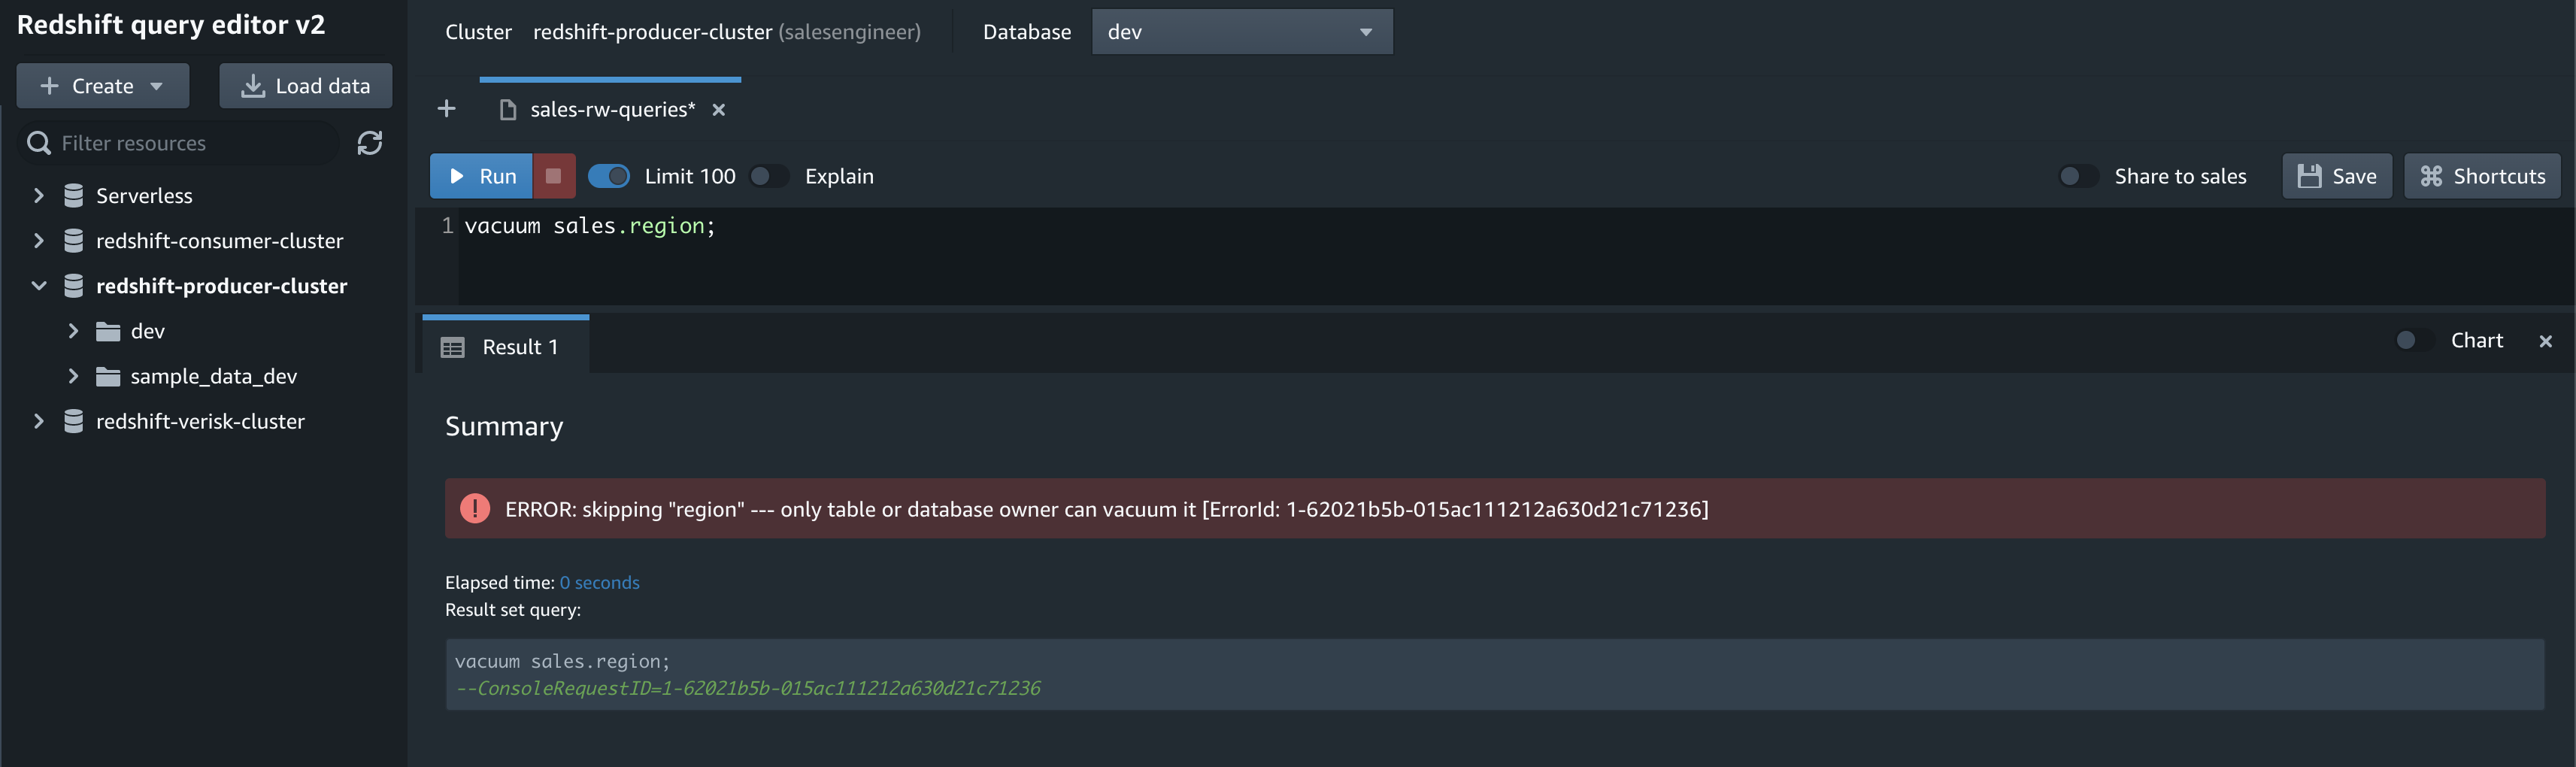The image size is (2576, 767).
Task: Click the 0 seconds elapsed time link
Action: pos(599,582)
